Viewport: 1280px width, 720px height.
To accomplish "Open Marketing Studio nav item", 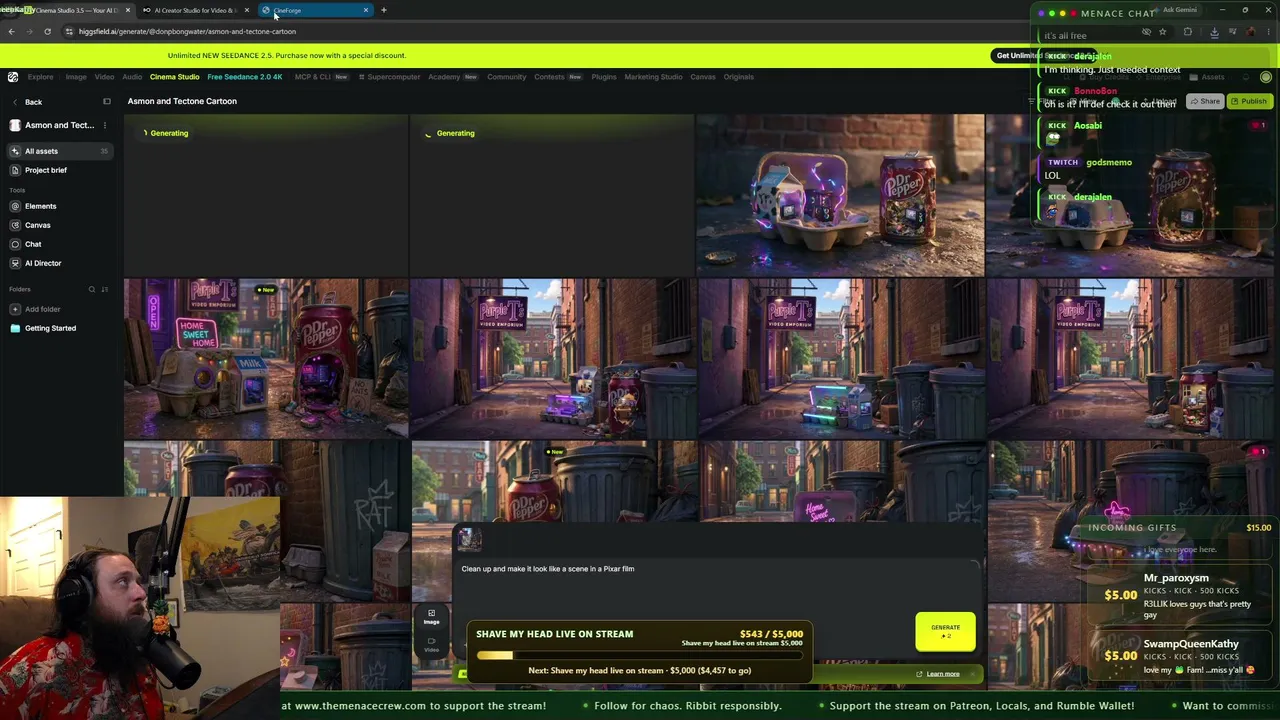I will [653, 77].
